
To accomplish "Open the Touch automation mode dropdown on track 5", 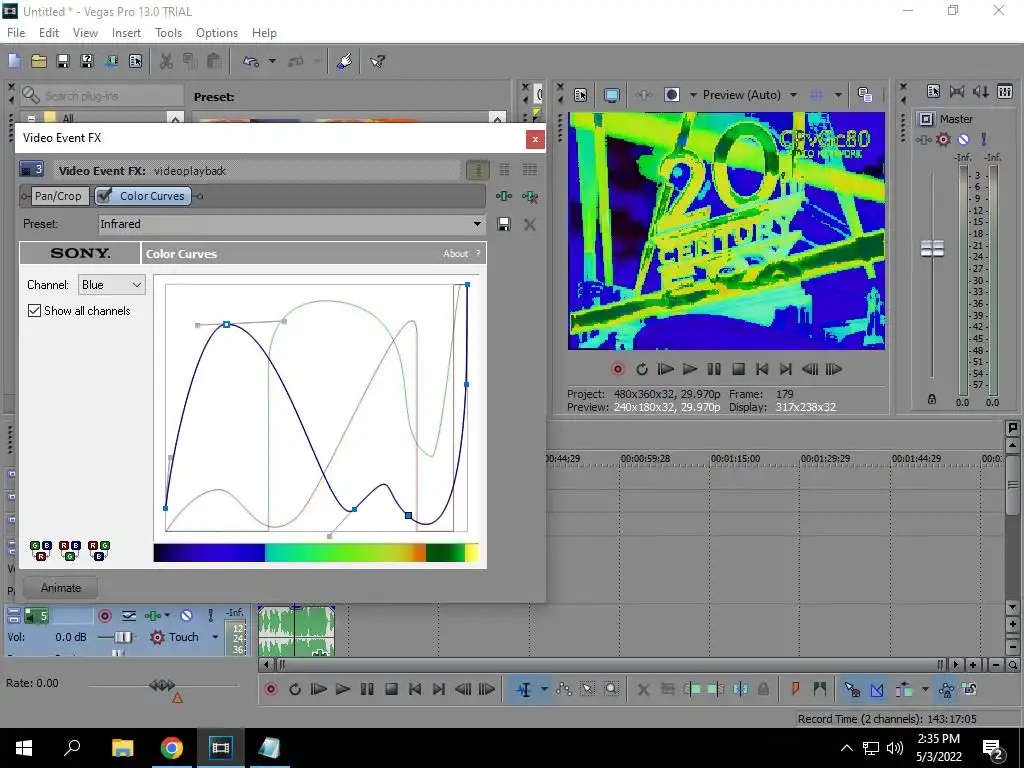I will [215, 637].
